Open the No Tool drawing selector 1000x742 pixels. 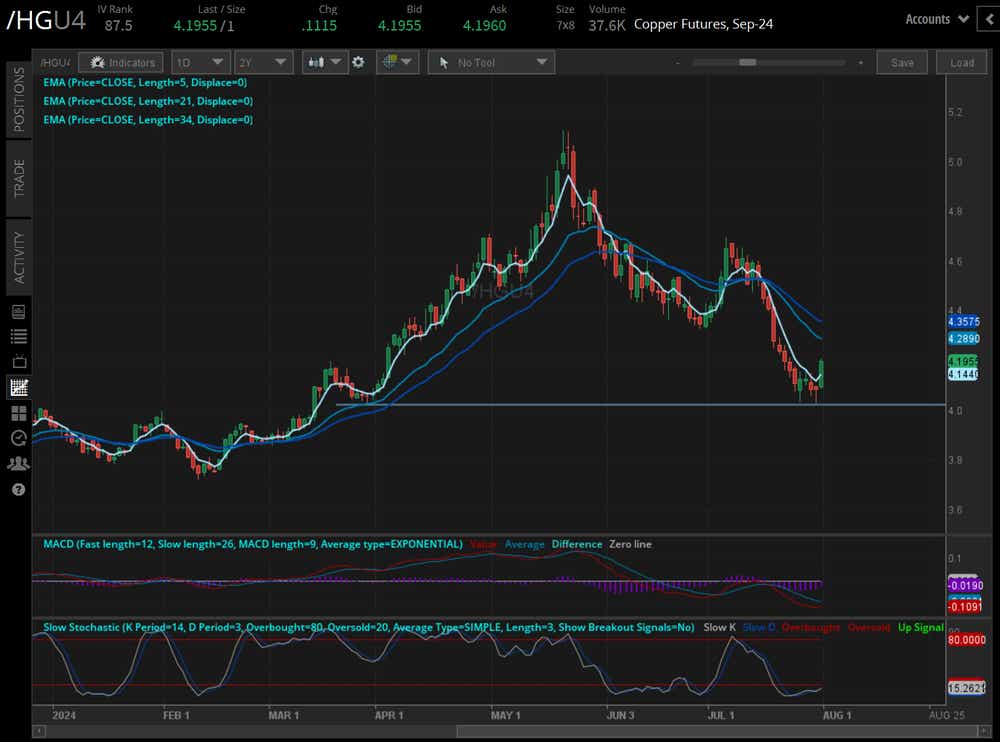(491, 62)
